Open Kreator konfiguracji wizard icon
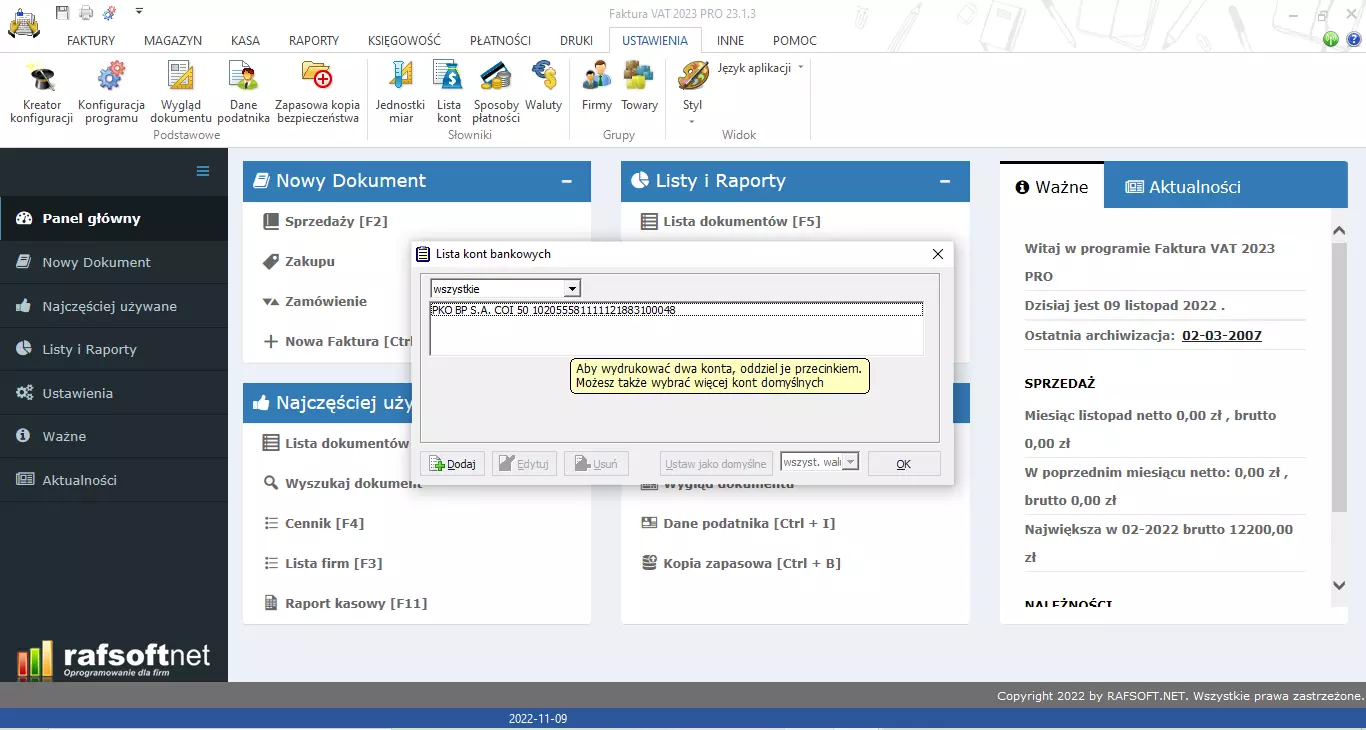The height and width of the screenshot is (730, 1366). pyautogui.click(x=42, y=78)
